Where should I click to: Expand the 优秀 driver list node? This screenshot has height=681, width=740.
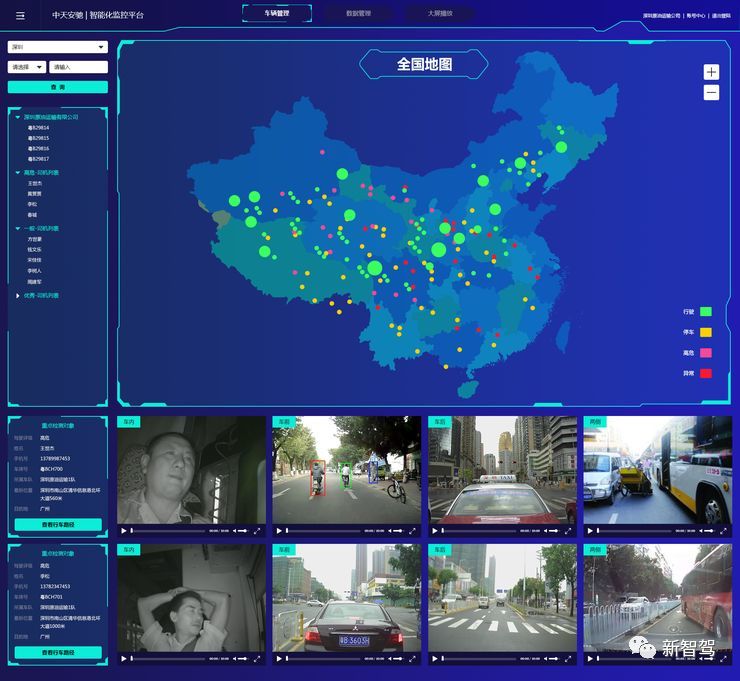pyautogui.click(x=18, y=296)
